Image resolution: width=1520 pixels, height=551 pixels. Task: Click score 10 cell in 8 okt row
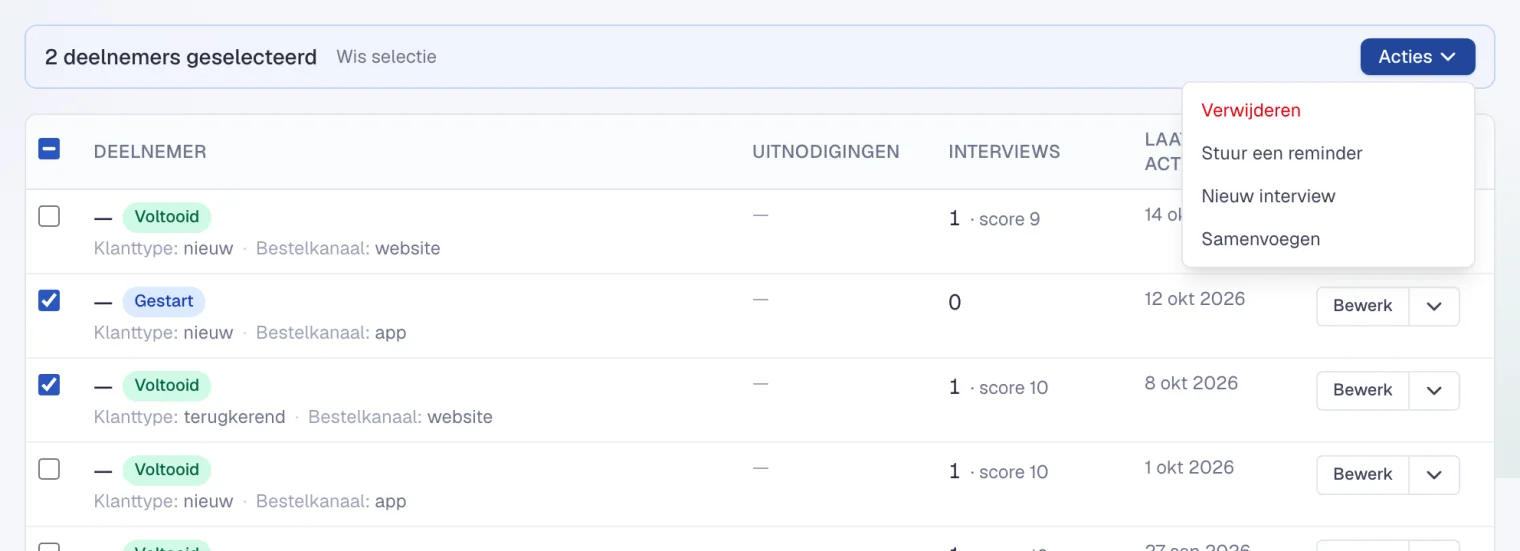[998, 387]
